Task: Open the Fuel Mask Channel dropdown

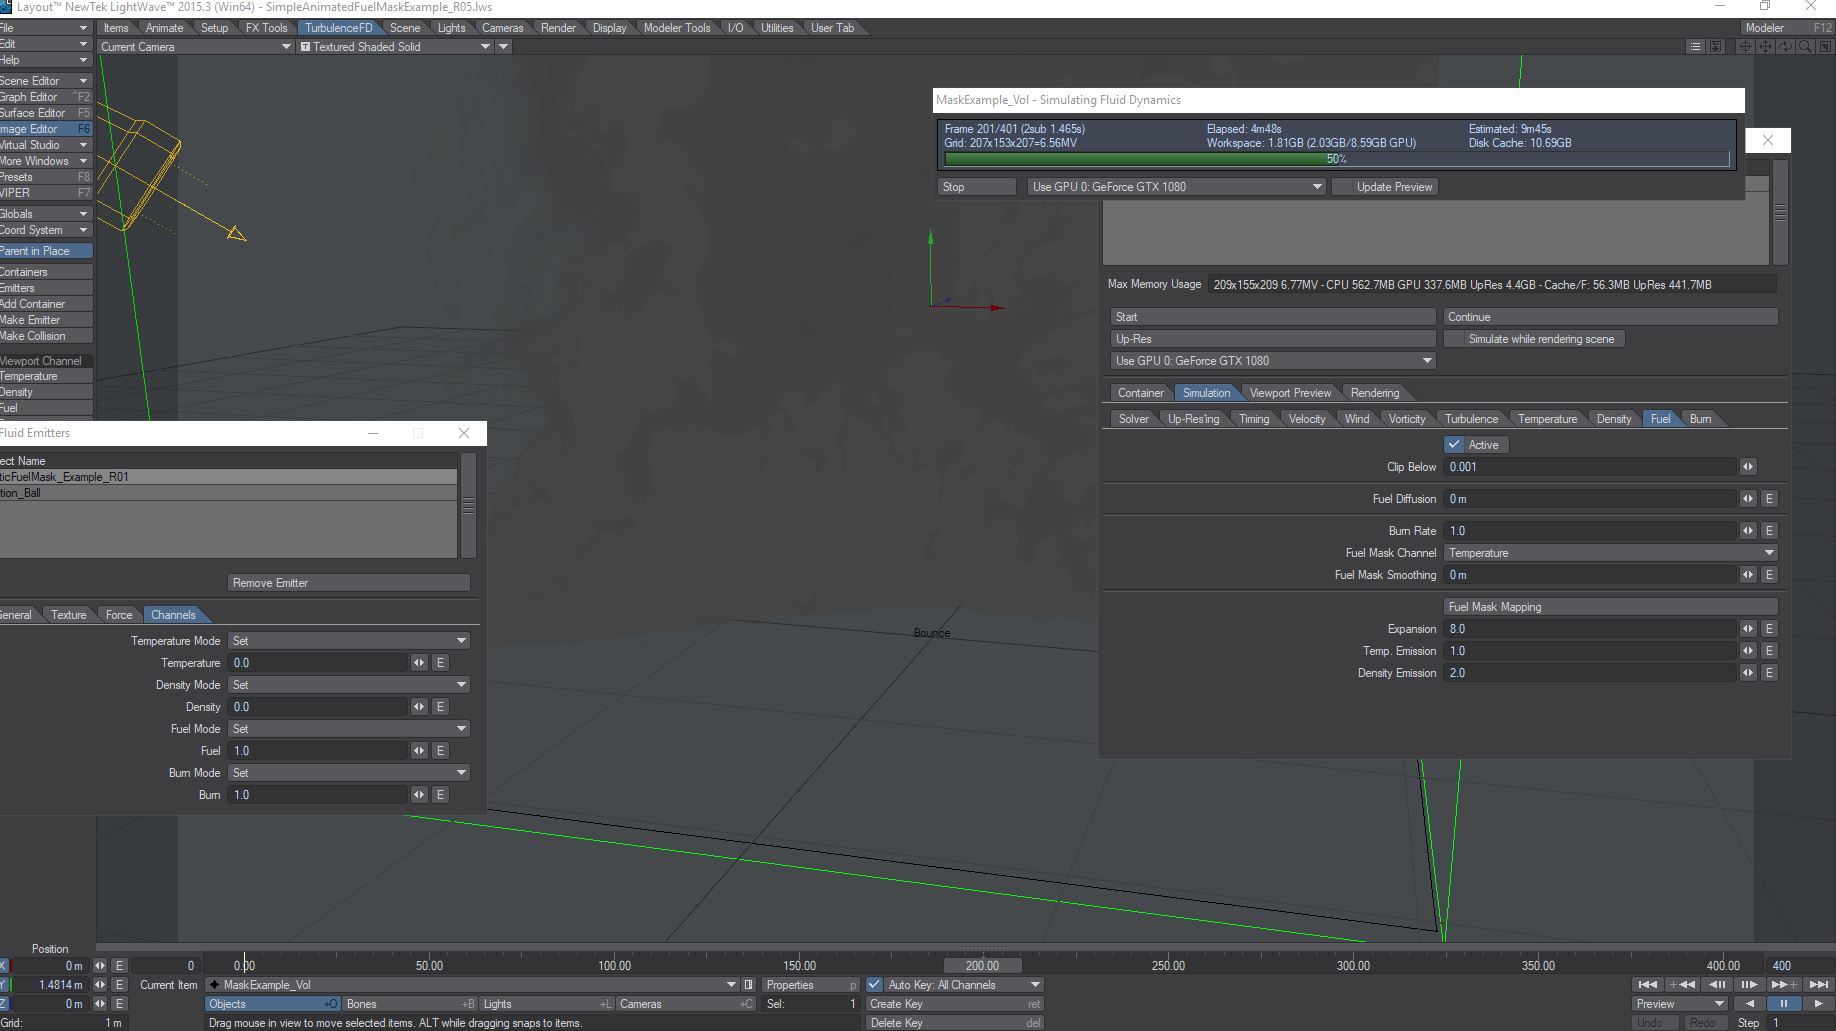Action: pos(1610,553)
